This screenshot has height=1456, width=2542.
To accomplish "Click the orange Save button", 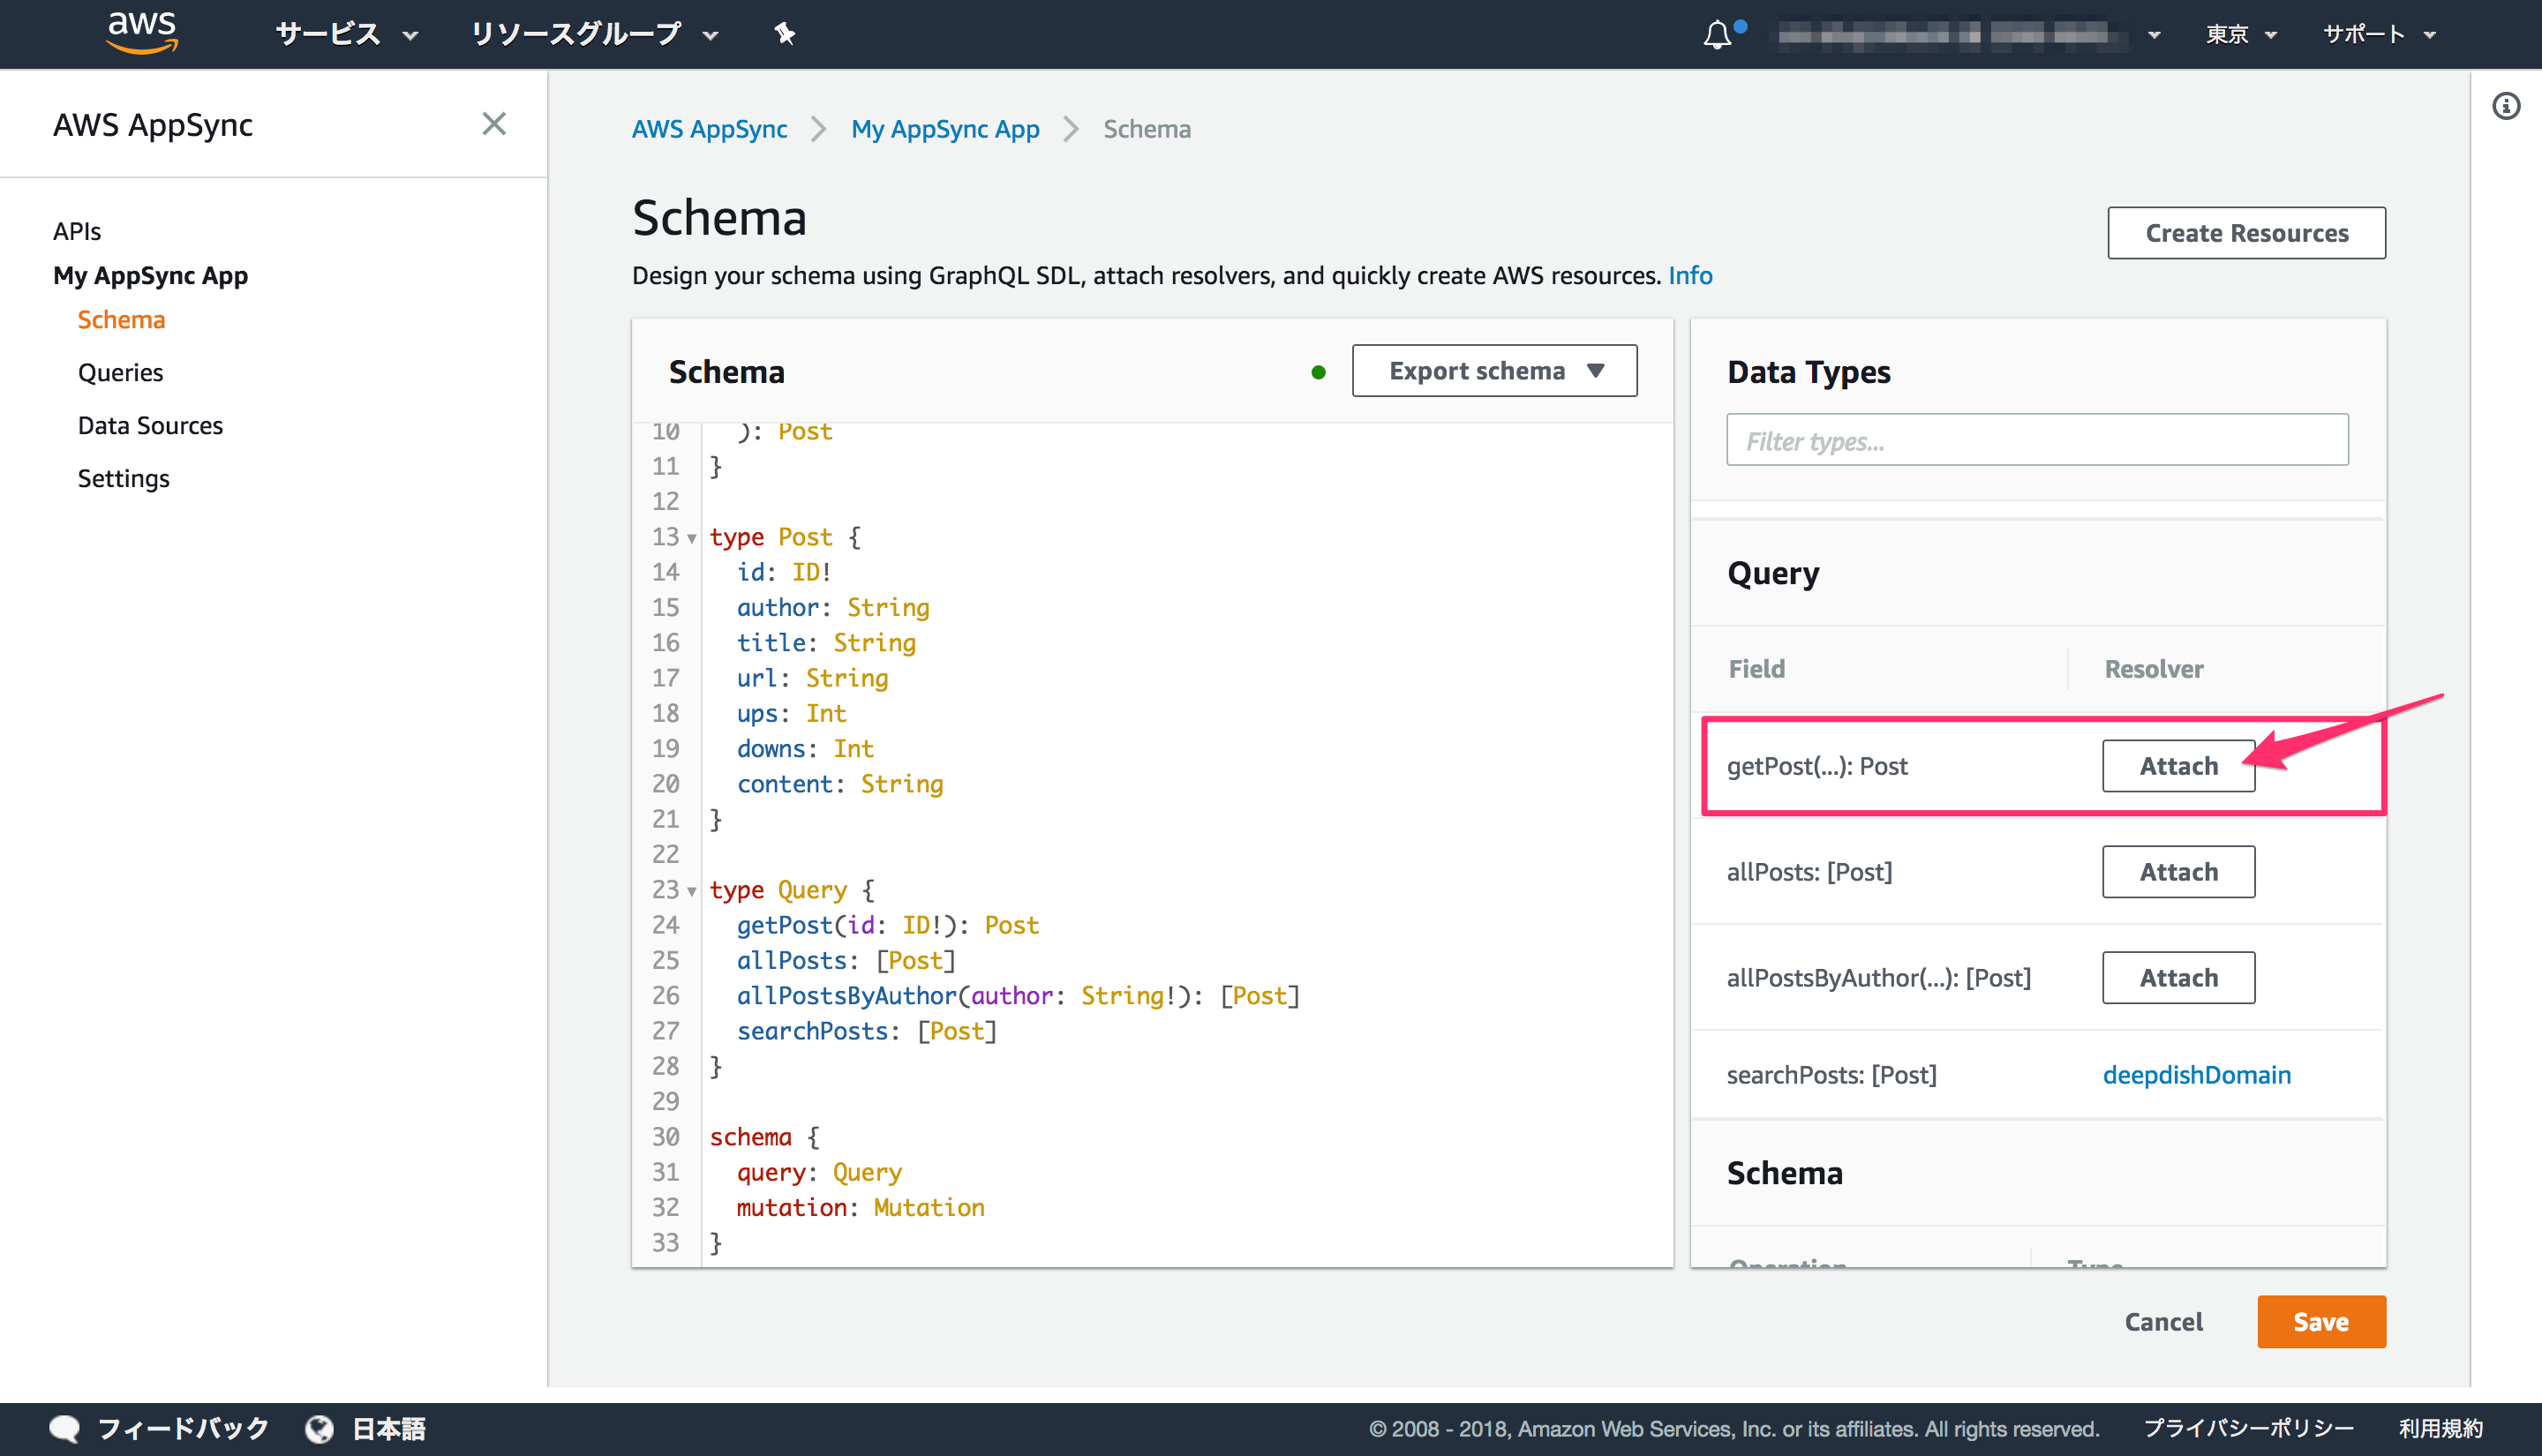I will (2321, 1322).
